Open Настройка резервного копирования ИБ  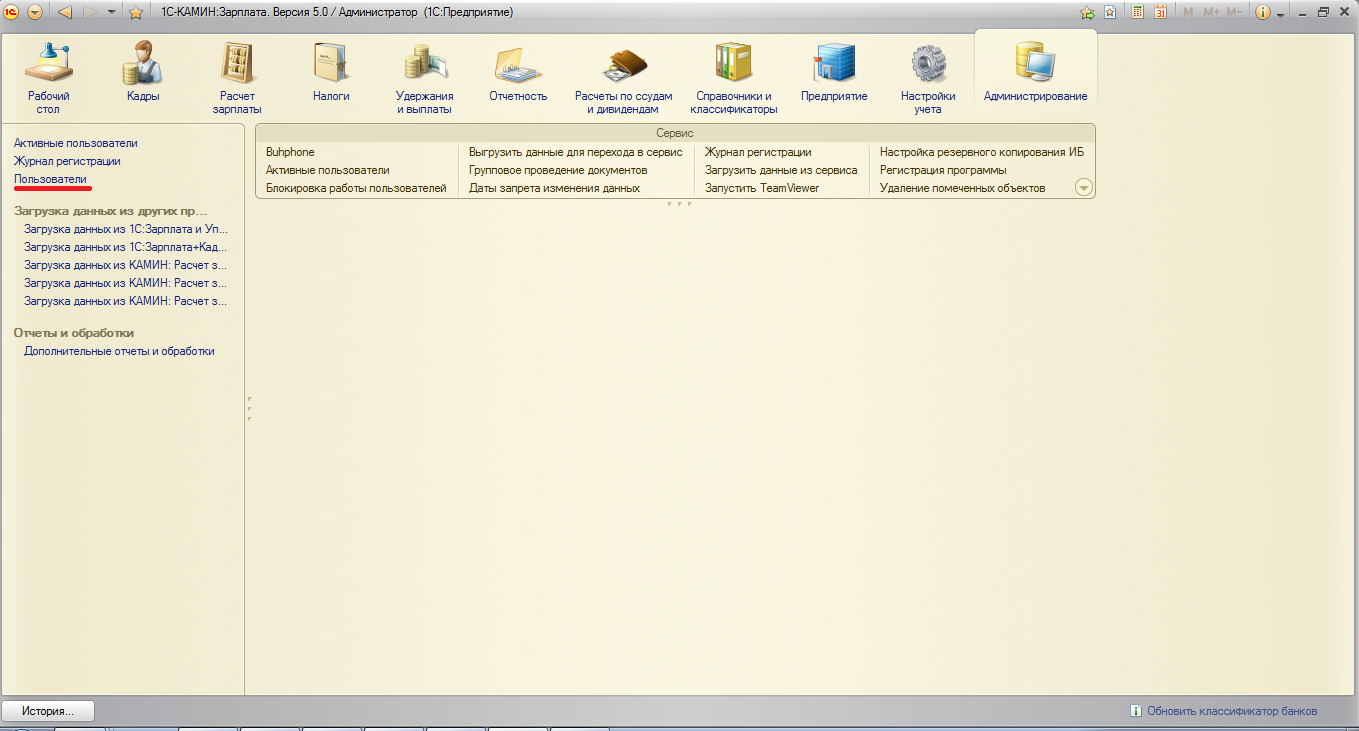click(982, 152)
